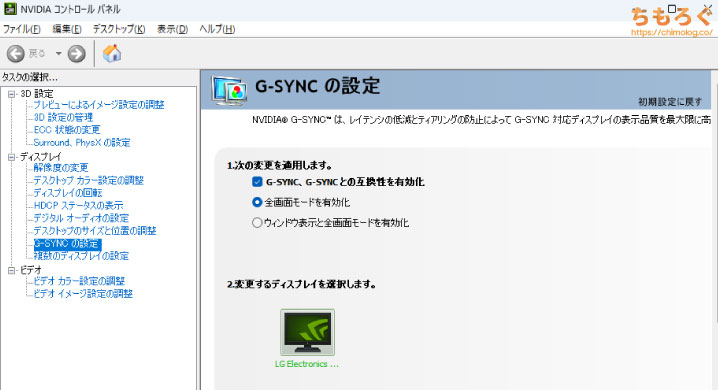Click the ビデオ category label

coord(31,270)
